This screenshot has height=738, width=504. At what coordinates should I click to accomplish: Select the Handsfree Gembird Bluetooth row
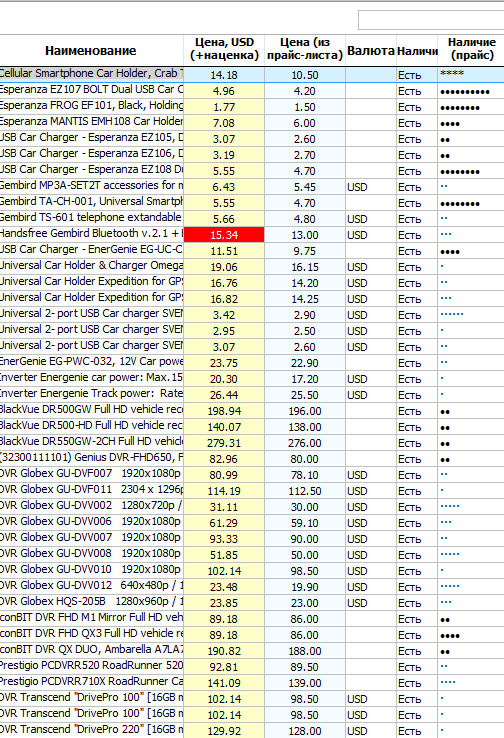coord(252,234)
